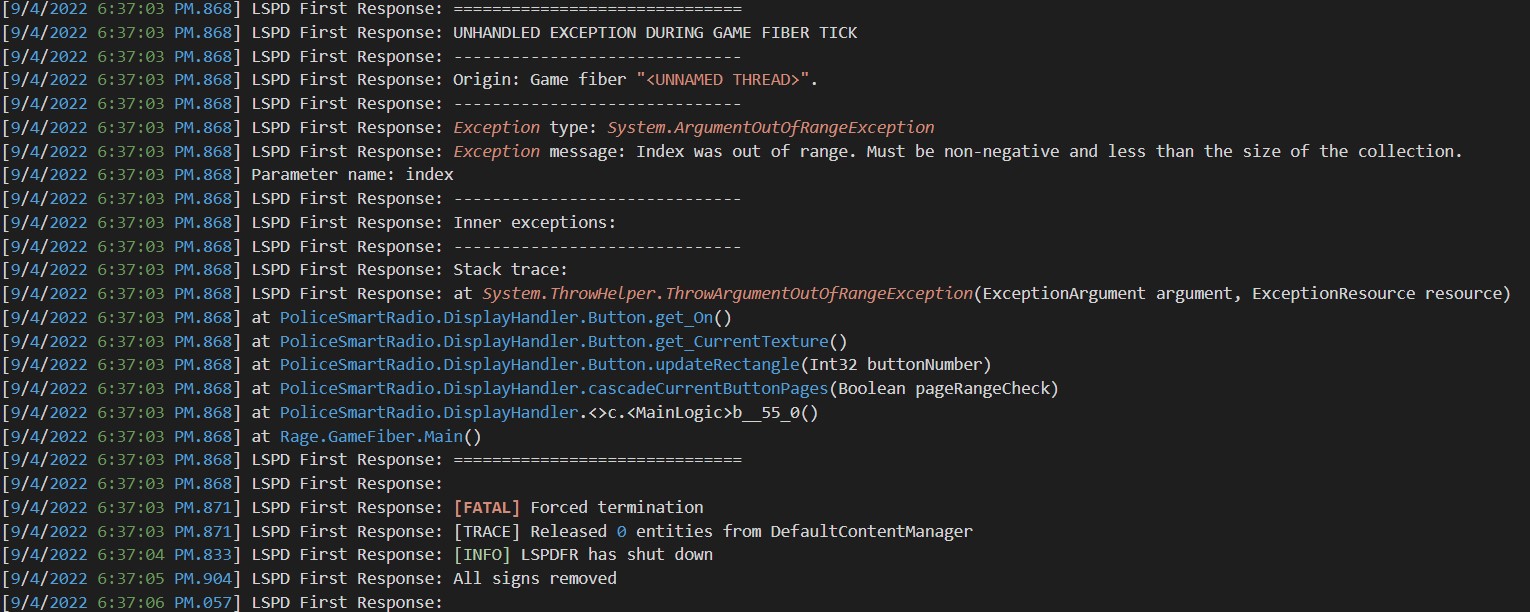Click the UNHANDLED EXCEPTION DURING GAME FIBER TICK text

655,32
